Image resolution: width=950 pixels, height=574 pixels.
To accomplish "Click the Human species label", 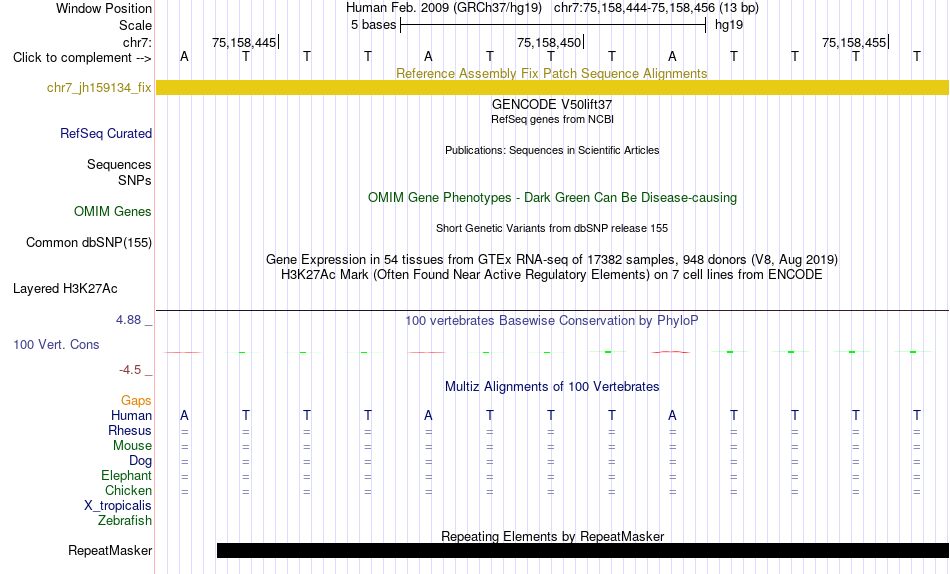I will (x=131, y=416).
